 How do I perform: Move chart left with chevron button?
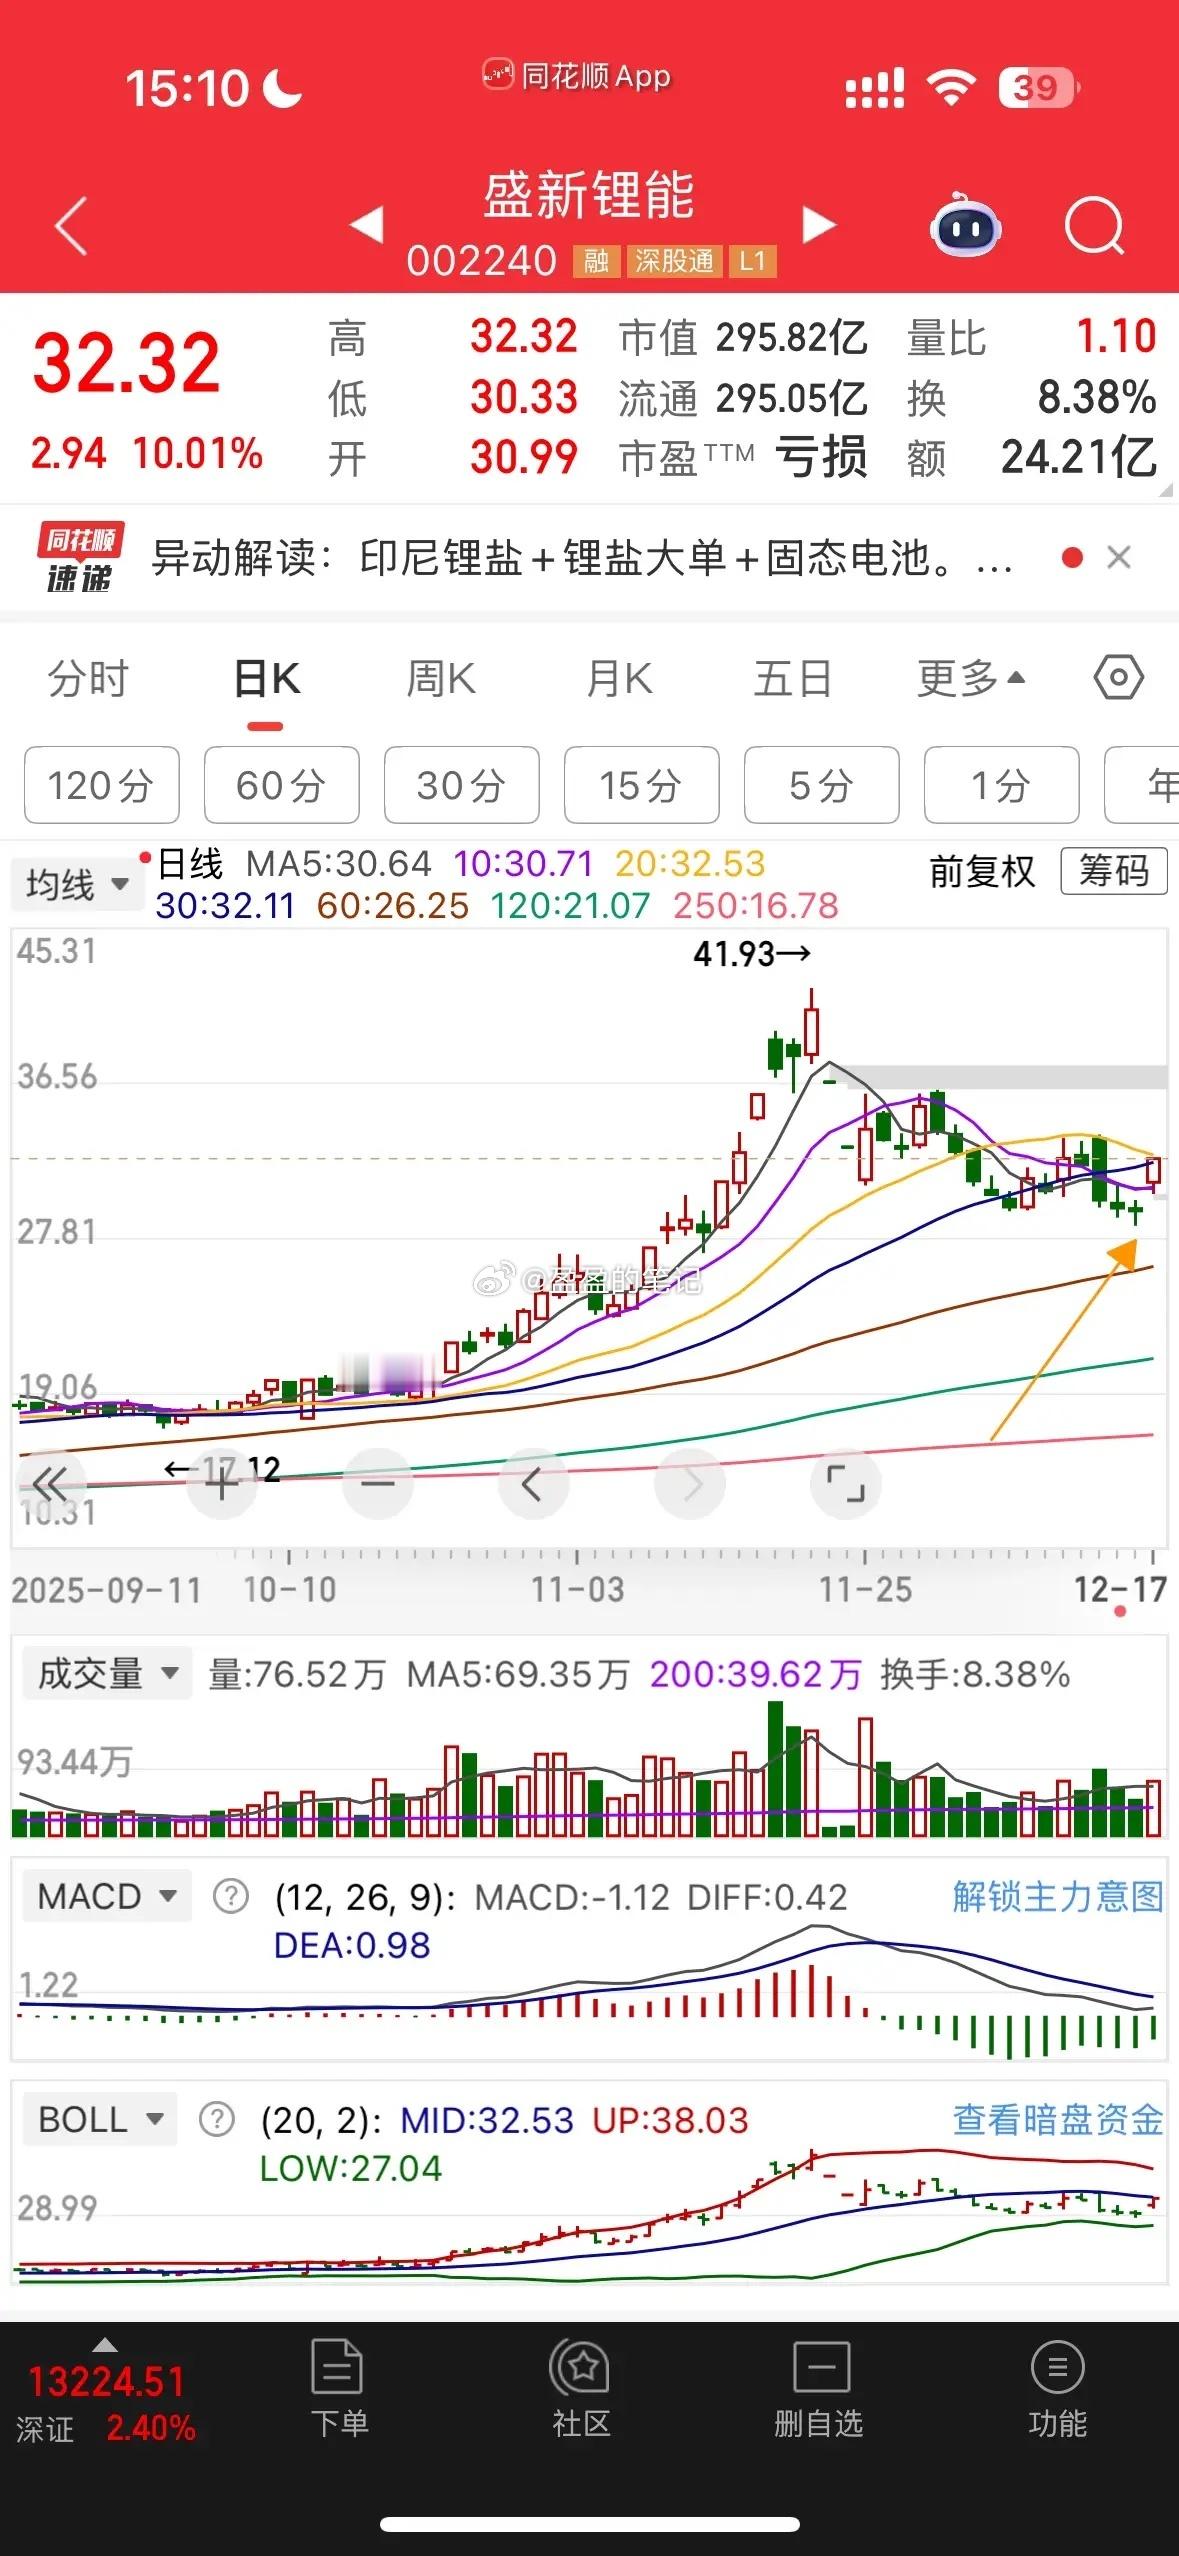pyautogui.click(x=533, y=1484)
